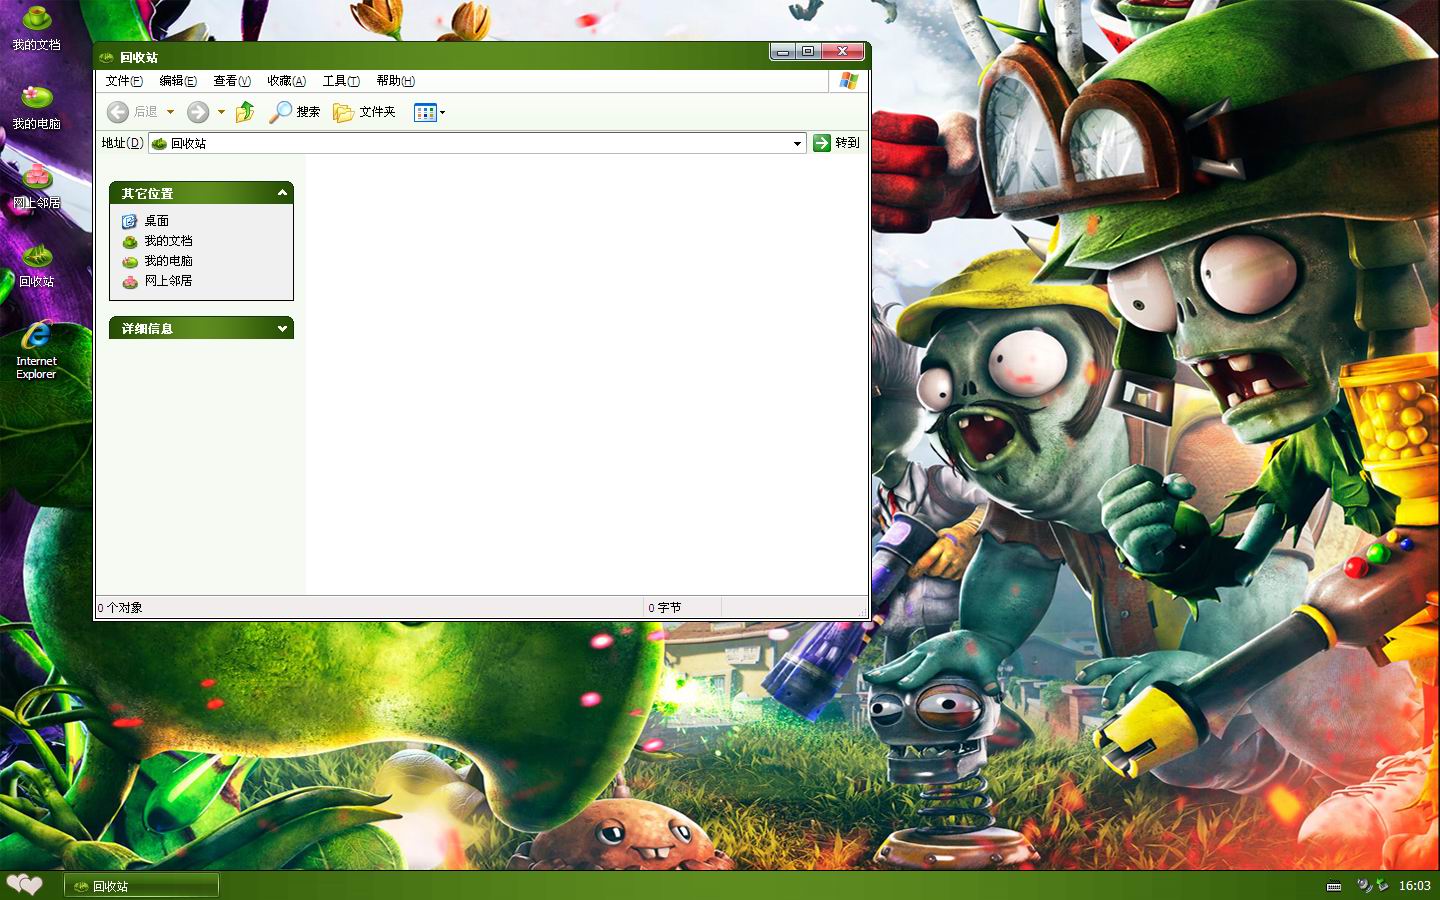
Task: Click the Back (后退) toolbar button
Action: point(132,112)
